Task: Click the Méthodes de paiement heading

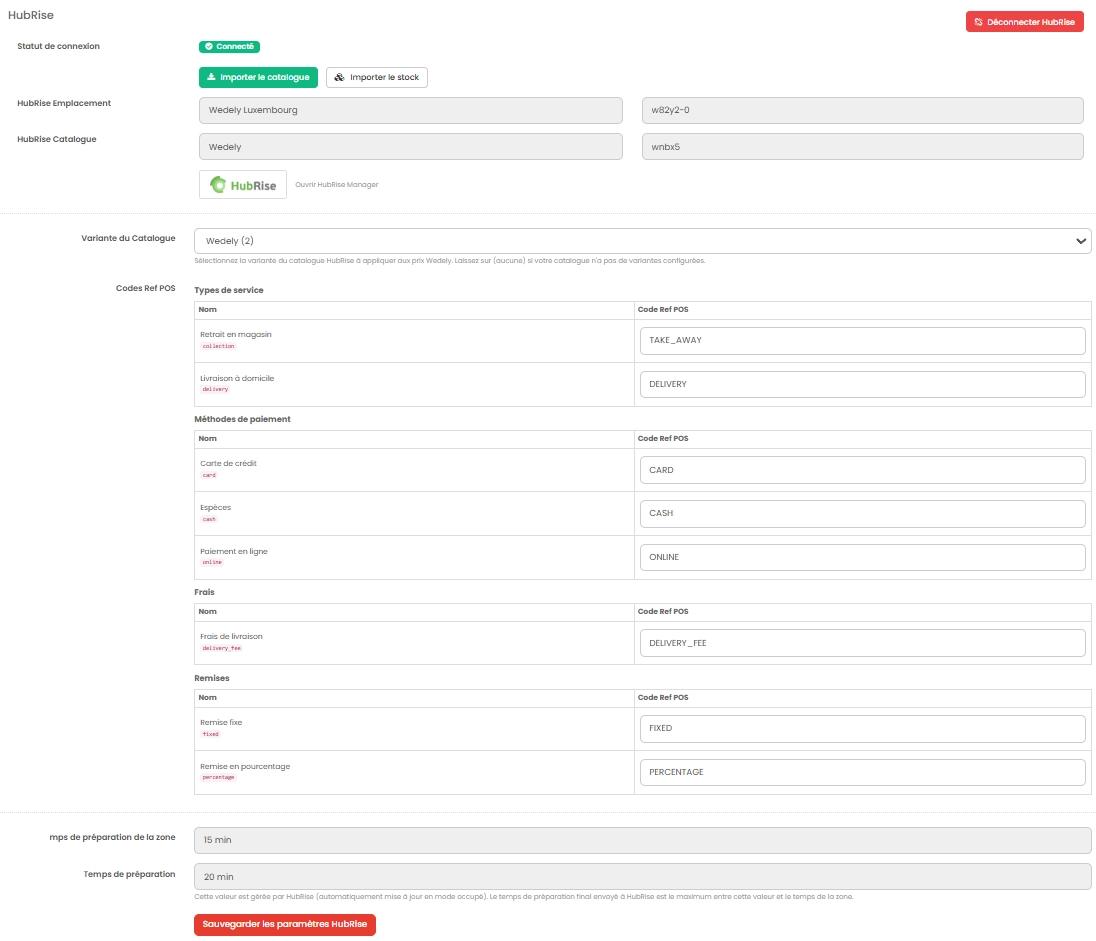Action: pos(242,419)
